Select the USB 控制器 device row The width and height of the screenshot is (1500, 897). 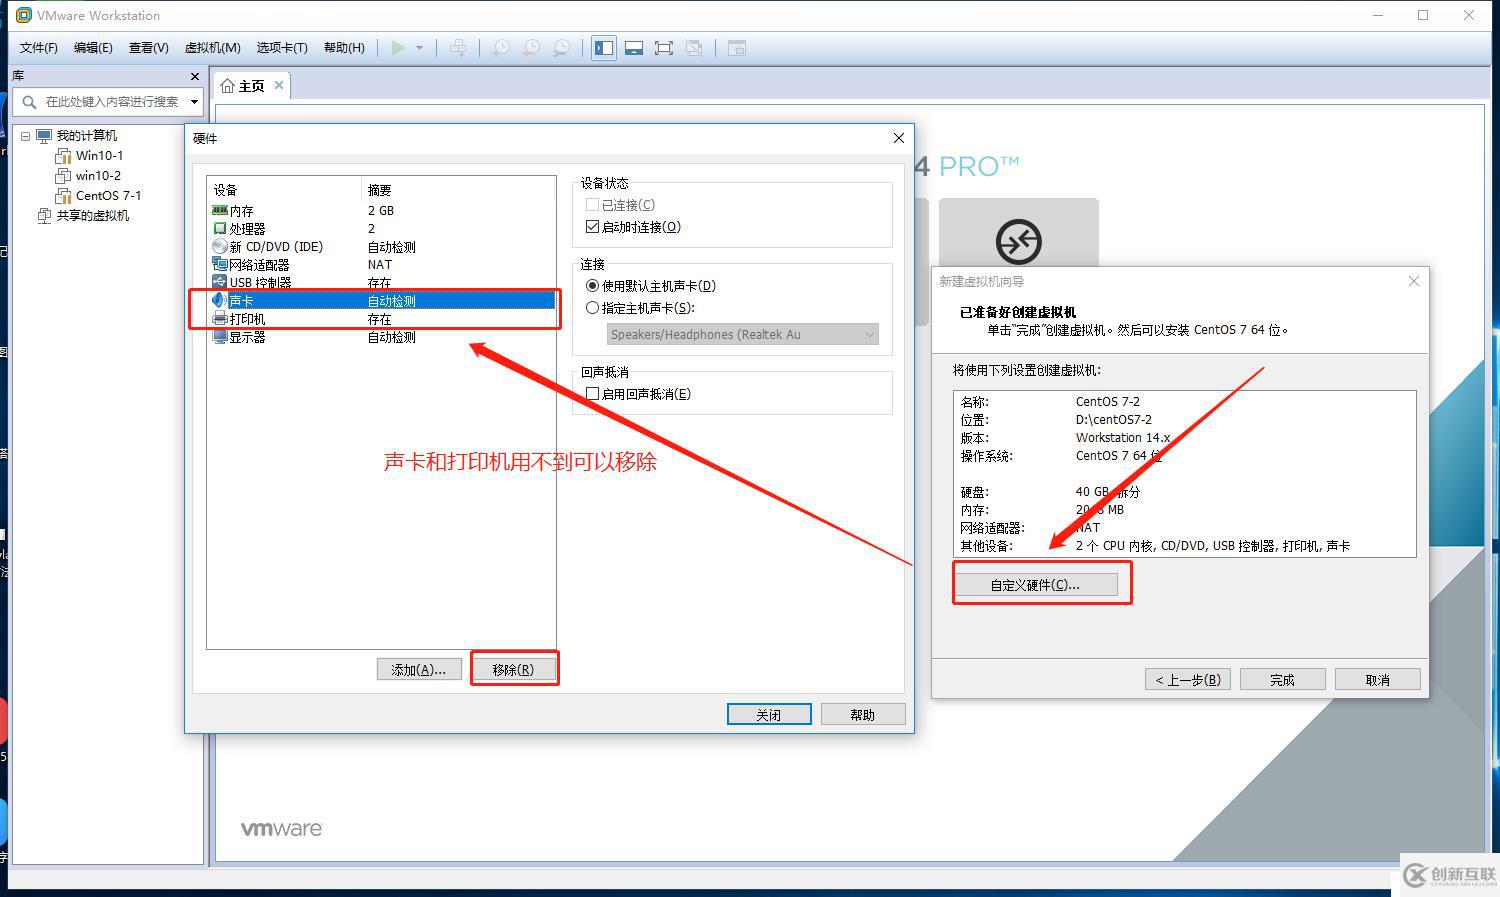(x=381, y=282)
